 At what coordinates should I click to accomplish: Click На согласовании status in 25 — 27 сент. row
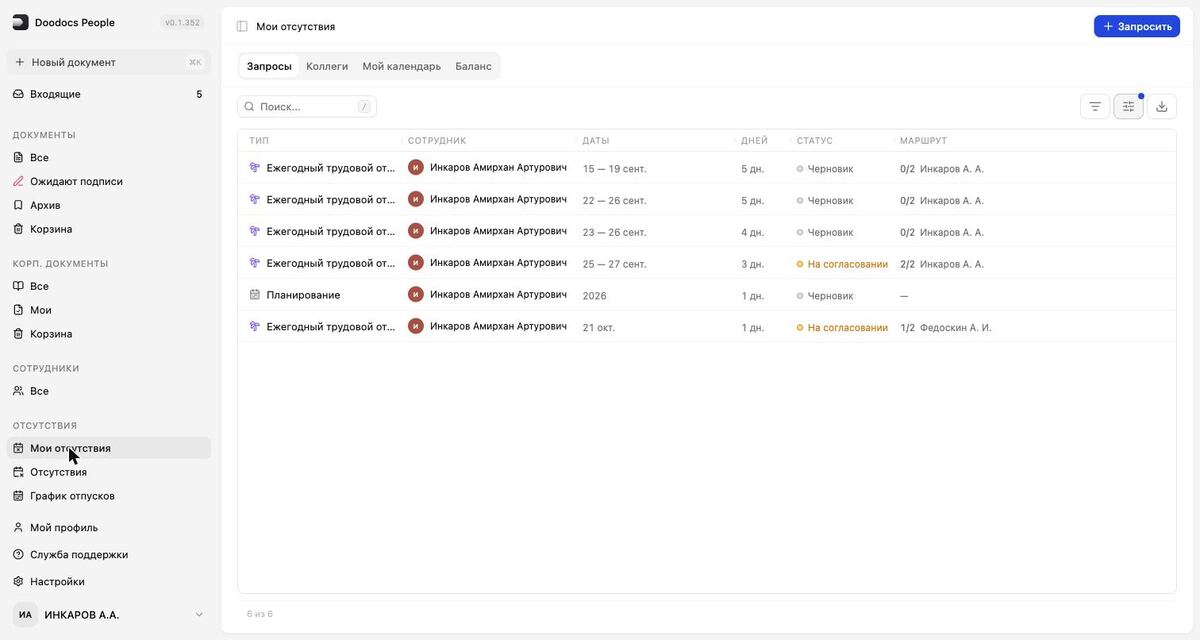(x=842, y=264)
